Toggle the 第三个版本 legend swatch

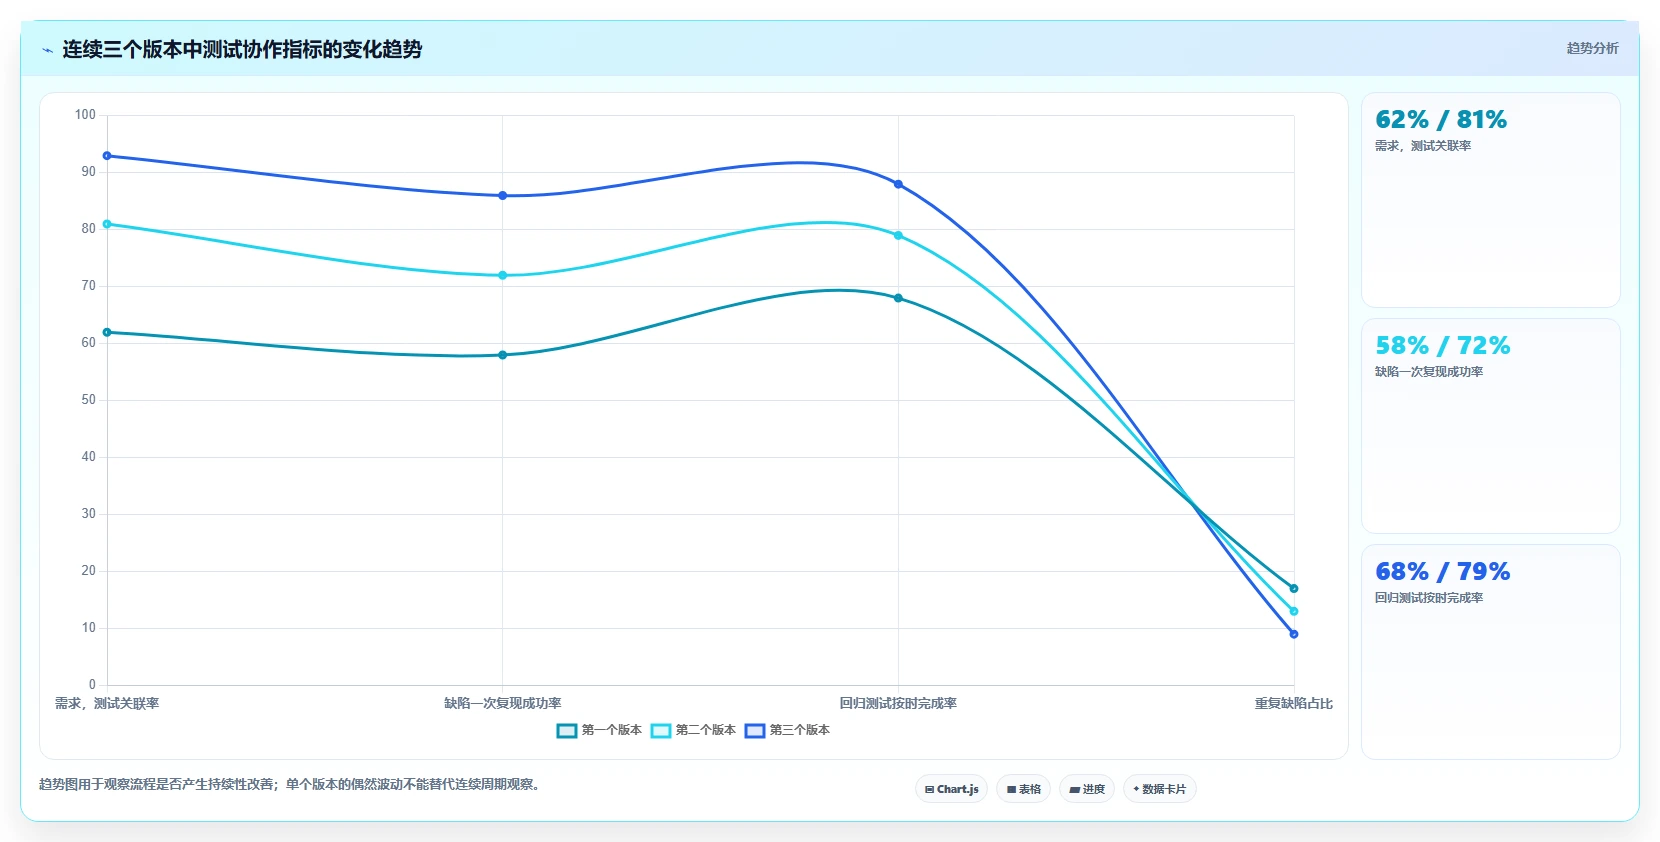(754, 730)
